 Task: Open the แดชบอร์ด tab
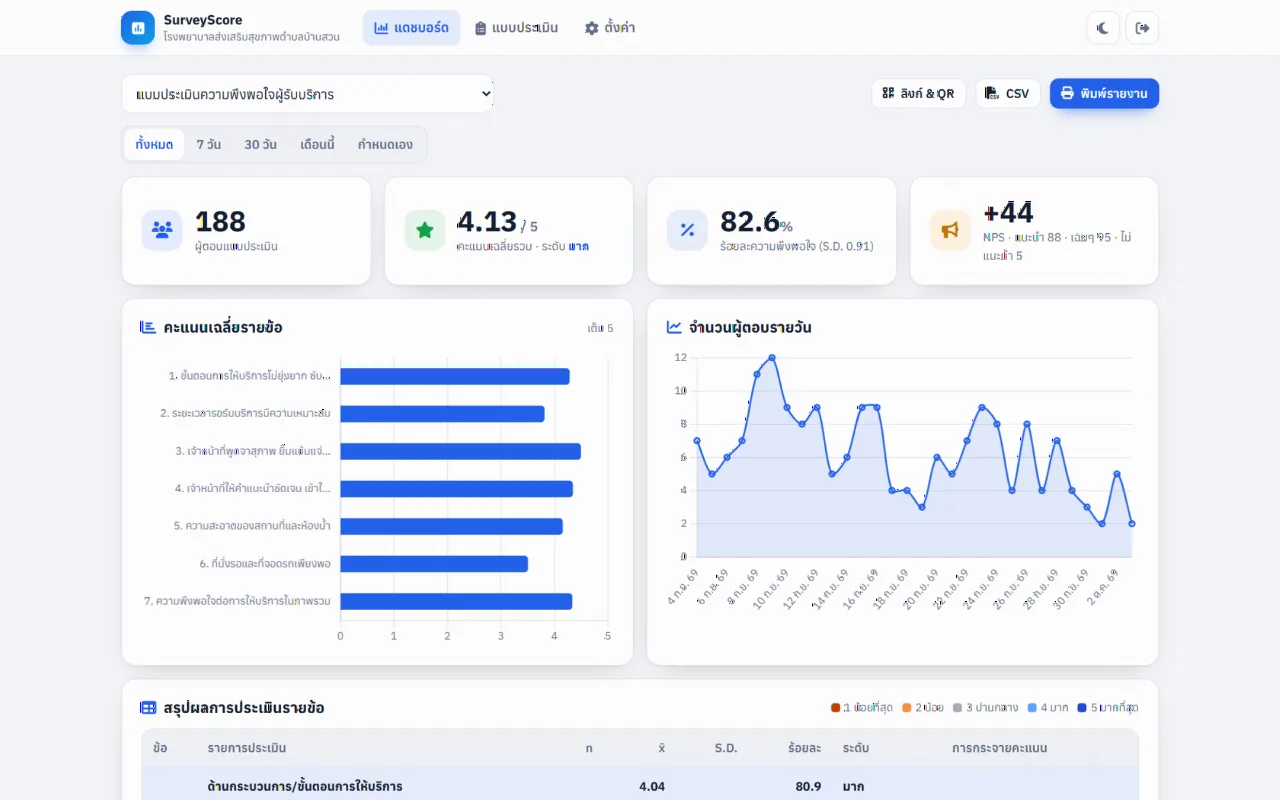(411, 28)
